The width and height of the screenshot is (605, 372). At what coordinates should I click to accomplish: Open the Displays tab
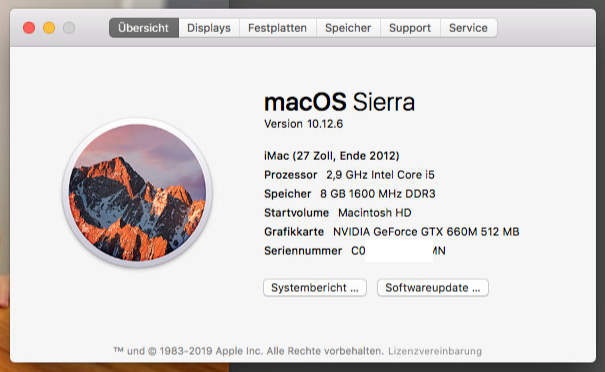coord(209,28)
